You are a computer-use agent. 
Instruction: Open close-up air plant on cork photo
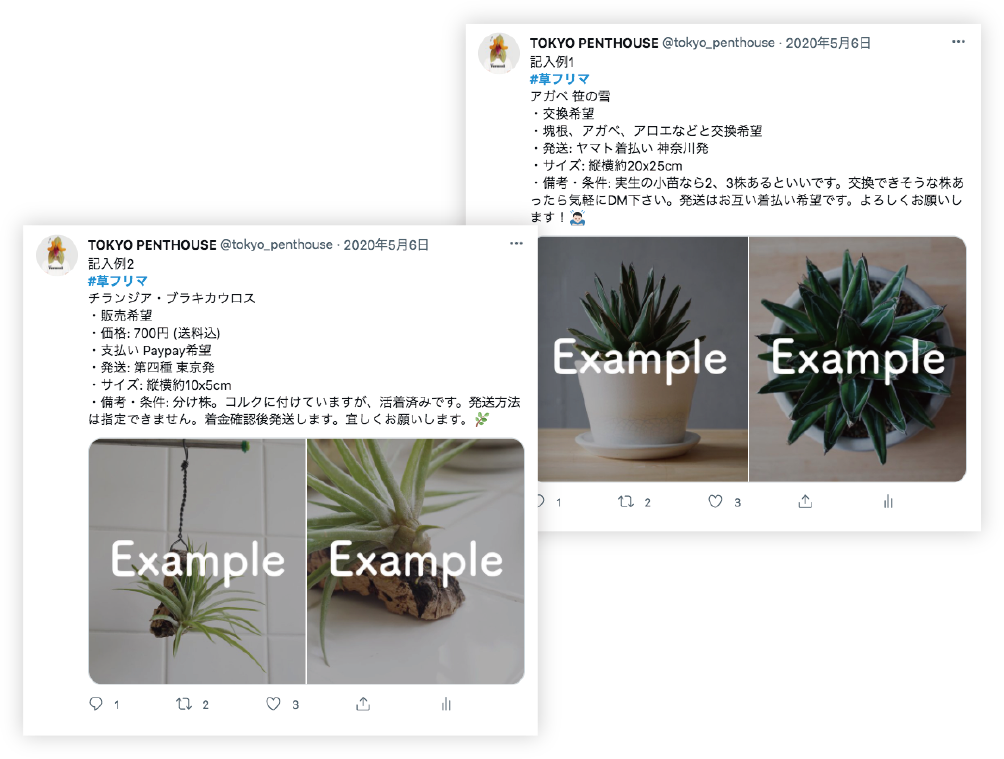pyautogui.click(x=416, y=561)
